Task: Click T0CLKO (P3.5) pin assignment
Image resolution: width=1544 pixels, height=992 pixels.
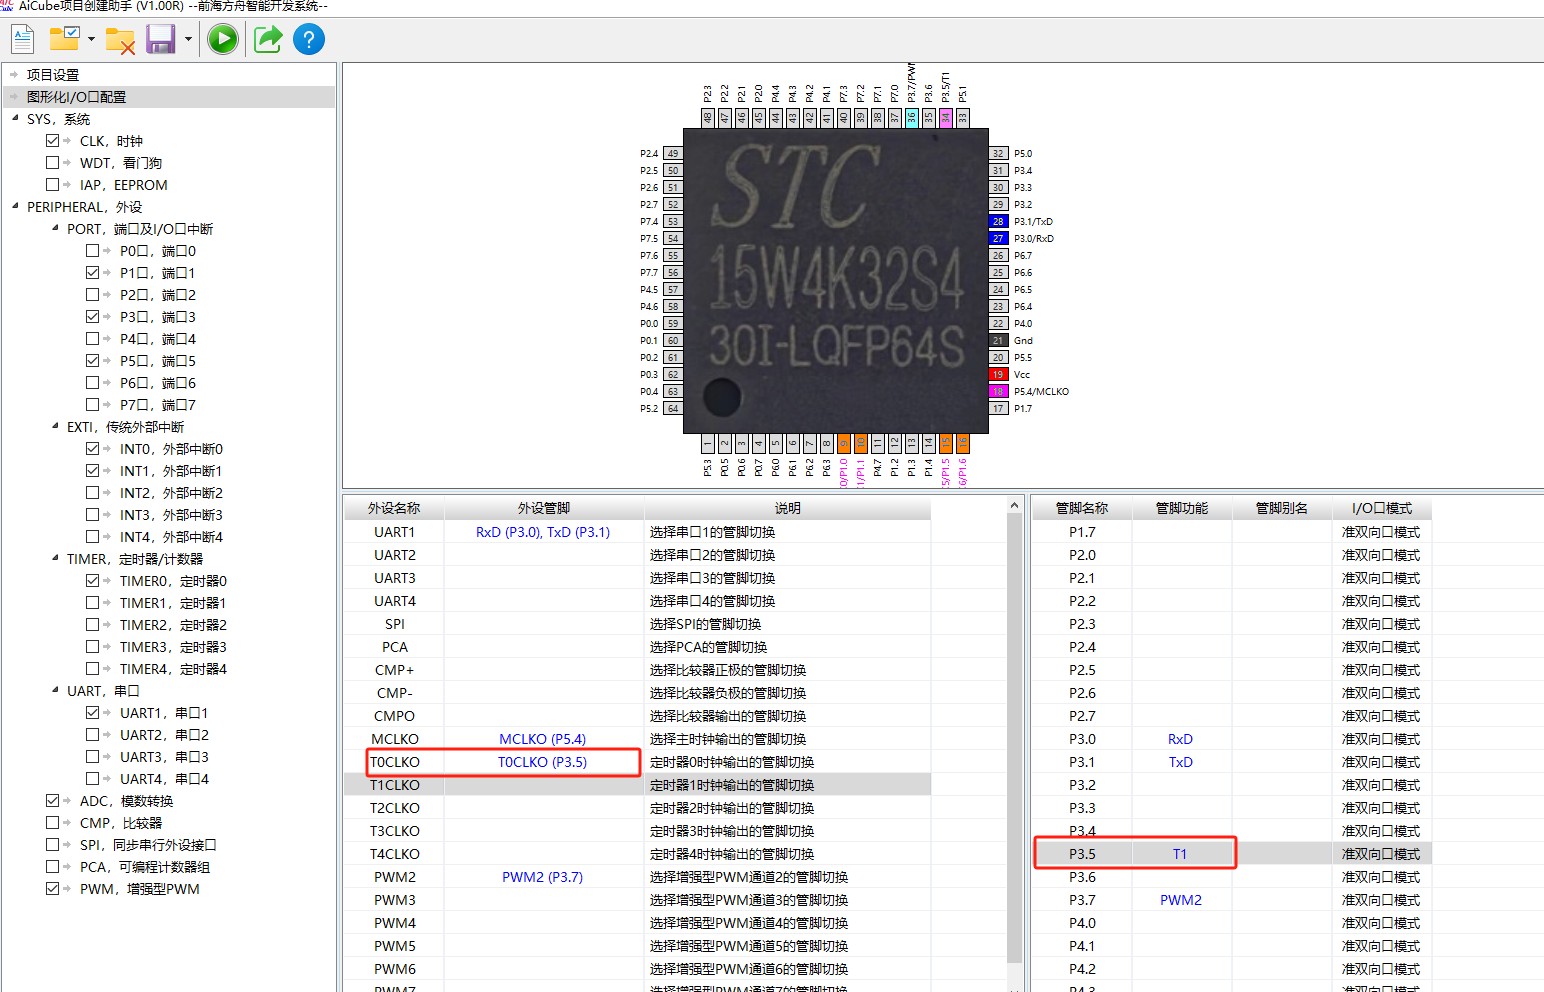Action: (543, 762)
